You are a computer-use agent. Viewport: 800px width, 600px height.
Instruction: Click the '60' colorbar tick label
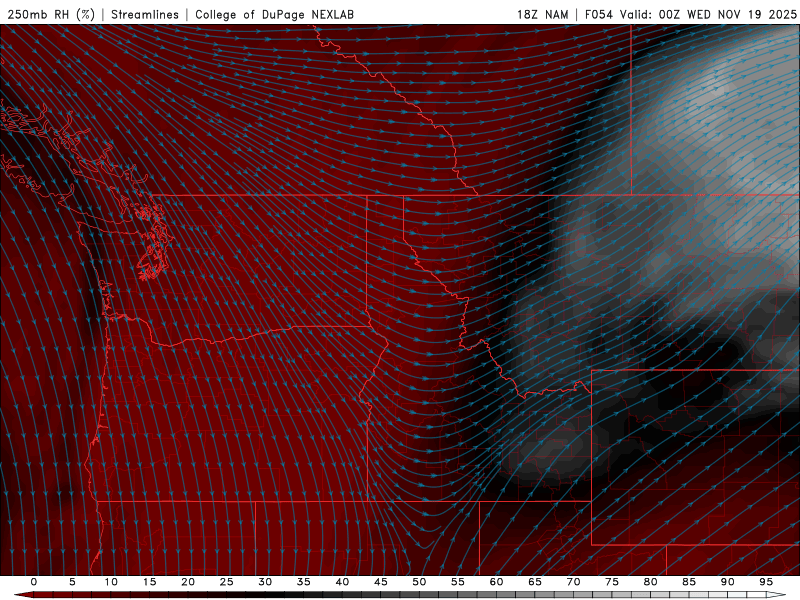click(496, 582)
